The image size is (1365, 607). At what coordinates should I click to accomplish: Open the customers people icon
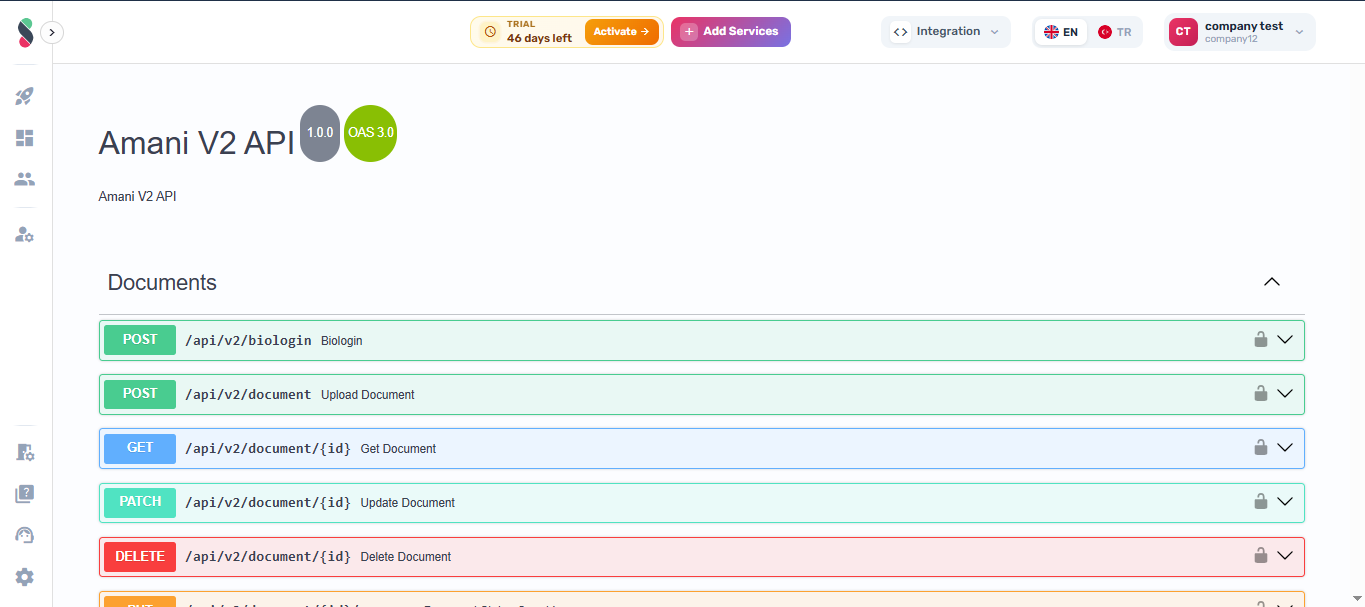click(25, 179)
